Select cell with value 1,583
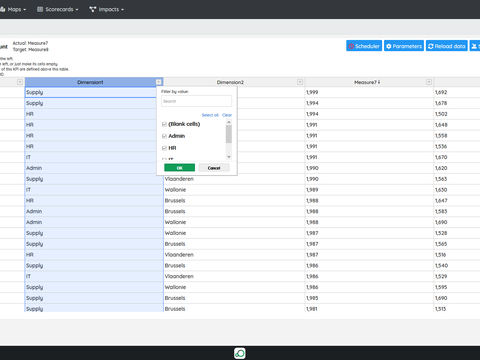This screenshot has height=360, width=480. 457,211
